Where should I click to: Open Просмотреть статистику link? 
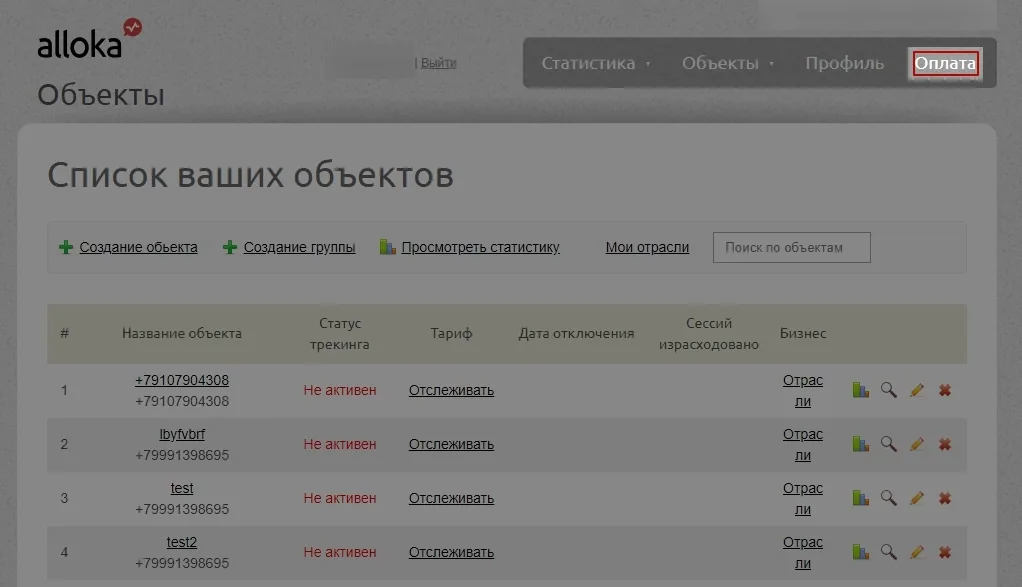[480, 248]
